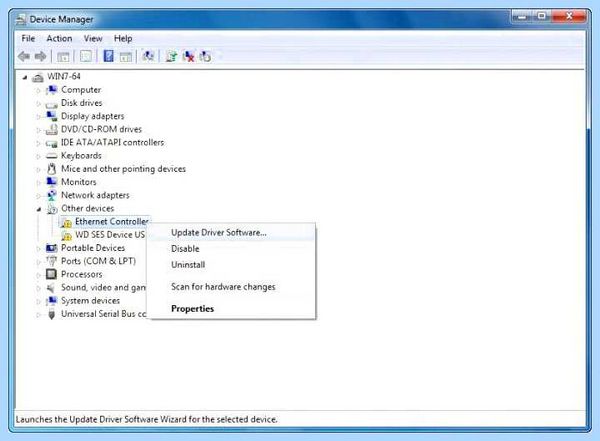Toggle the Show/Hide Console Tree toolbar icon
This screenshot has height=441, width=600.
click(63, 57)
